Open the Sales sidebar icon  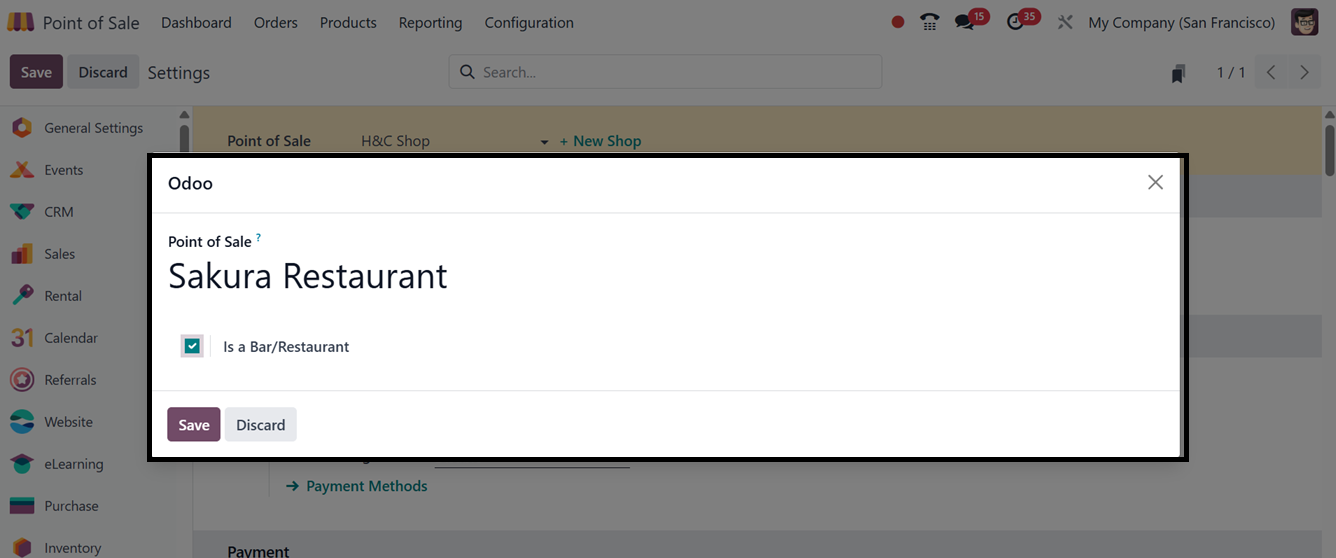point(22,254)
